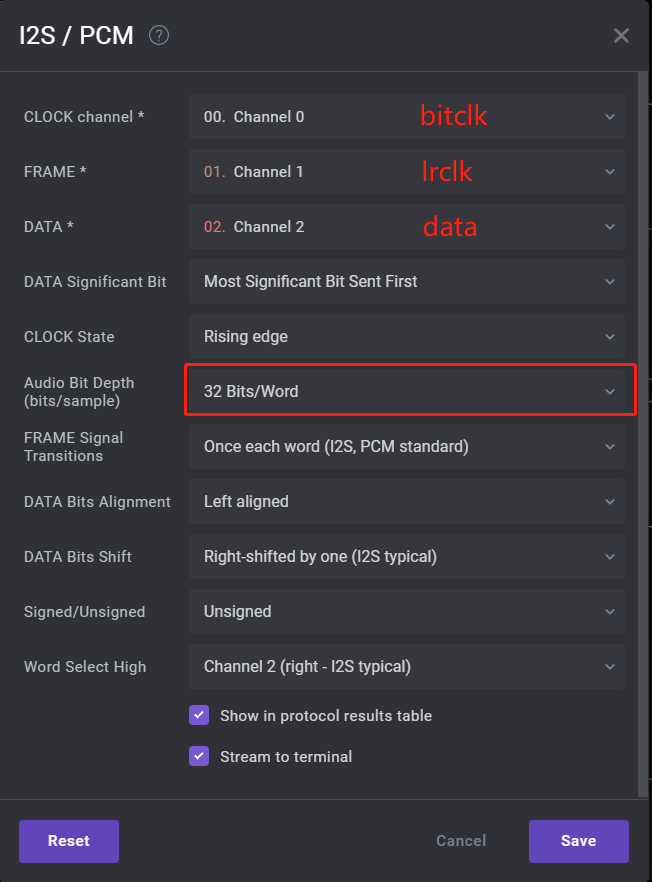Click Cancel to discard changes
Screen dimensions: 652x882
coord(461,841)
